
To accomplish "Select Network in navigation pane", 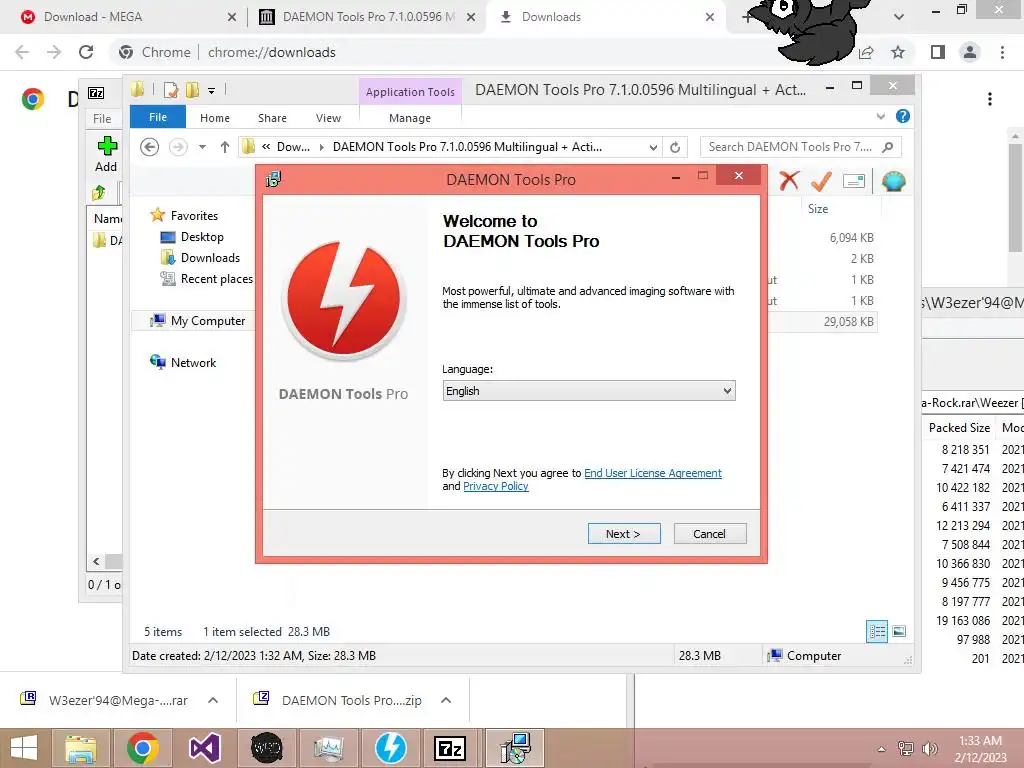I will (193, 362).
